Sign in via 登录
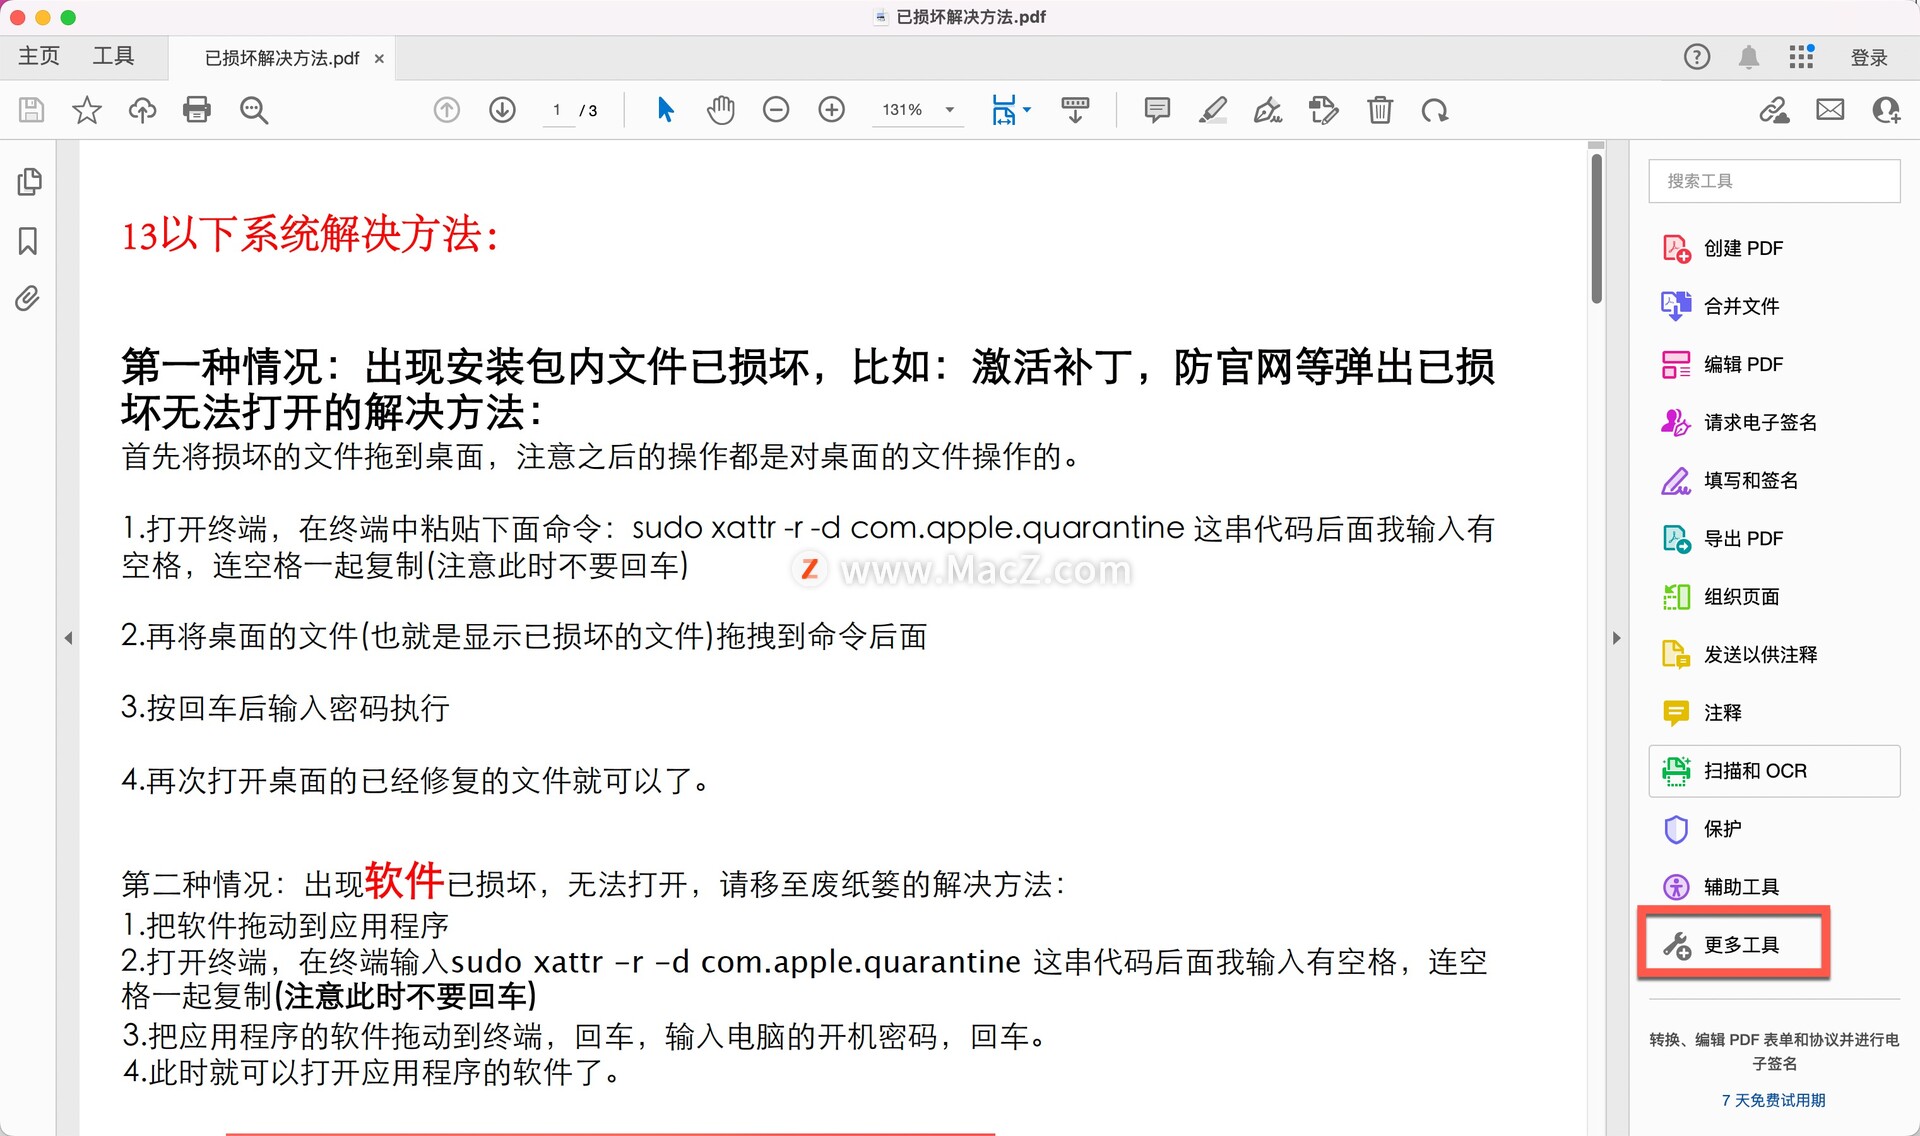Image resolution: width=1920 pixels, height=1136 pixels. pyautogui.click(x=1869, y=58)
